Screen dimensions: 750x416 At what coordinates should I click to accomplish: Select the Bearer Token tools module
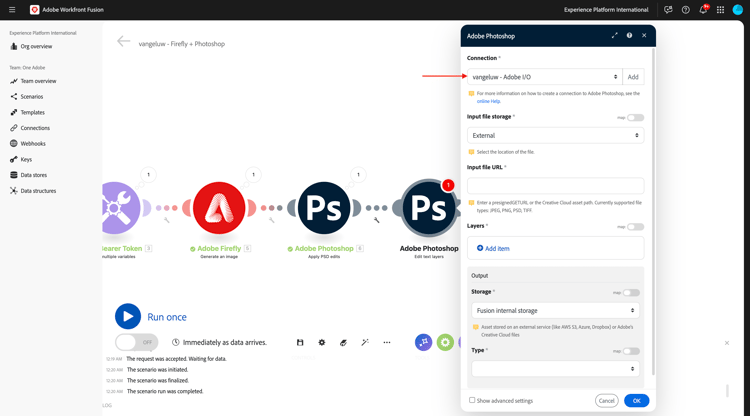tap(120, 208)
